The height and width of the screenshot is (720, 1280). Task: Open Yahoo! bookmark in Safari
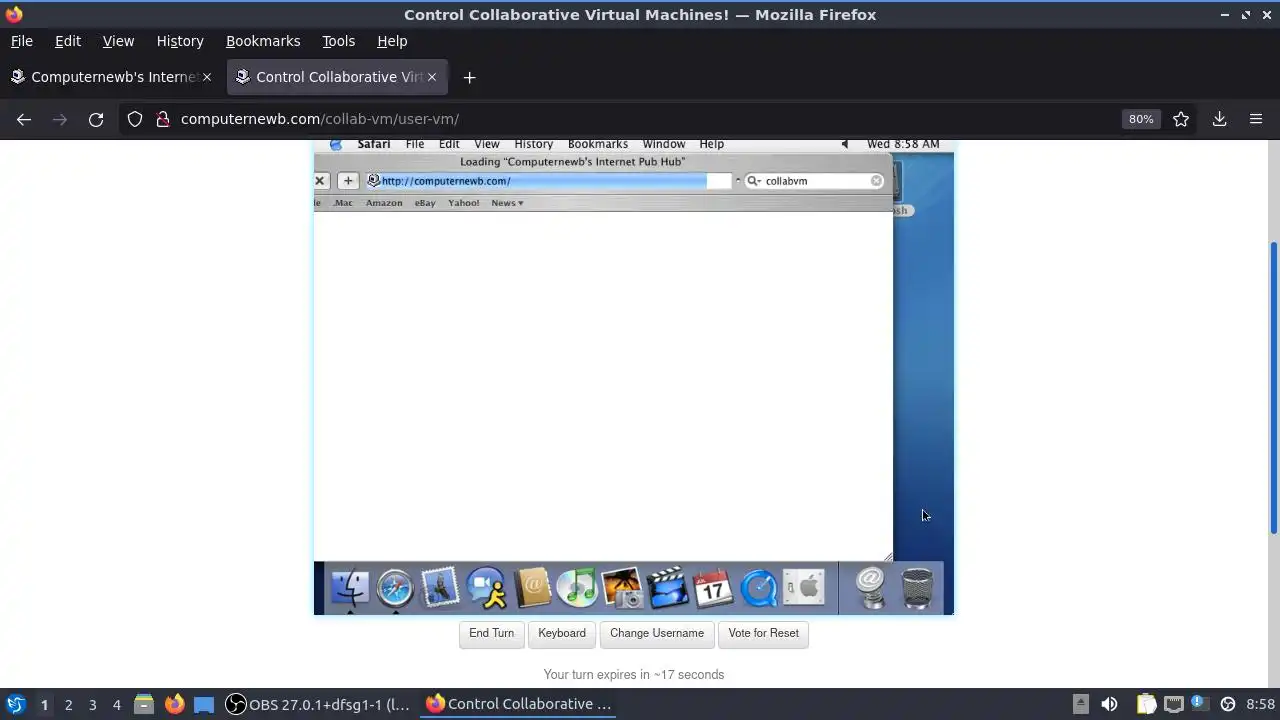[x=463, y=203]
